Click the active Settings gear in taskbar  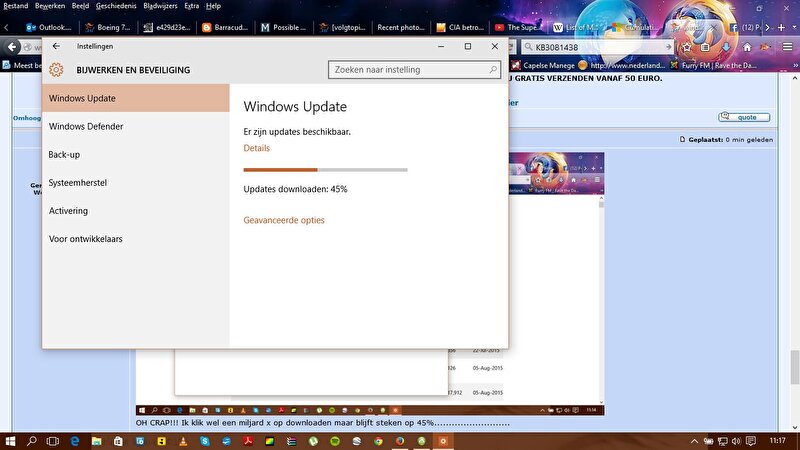[443, 440]
